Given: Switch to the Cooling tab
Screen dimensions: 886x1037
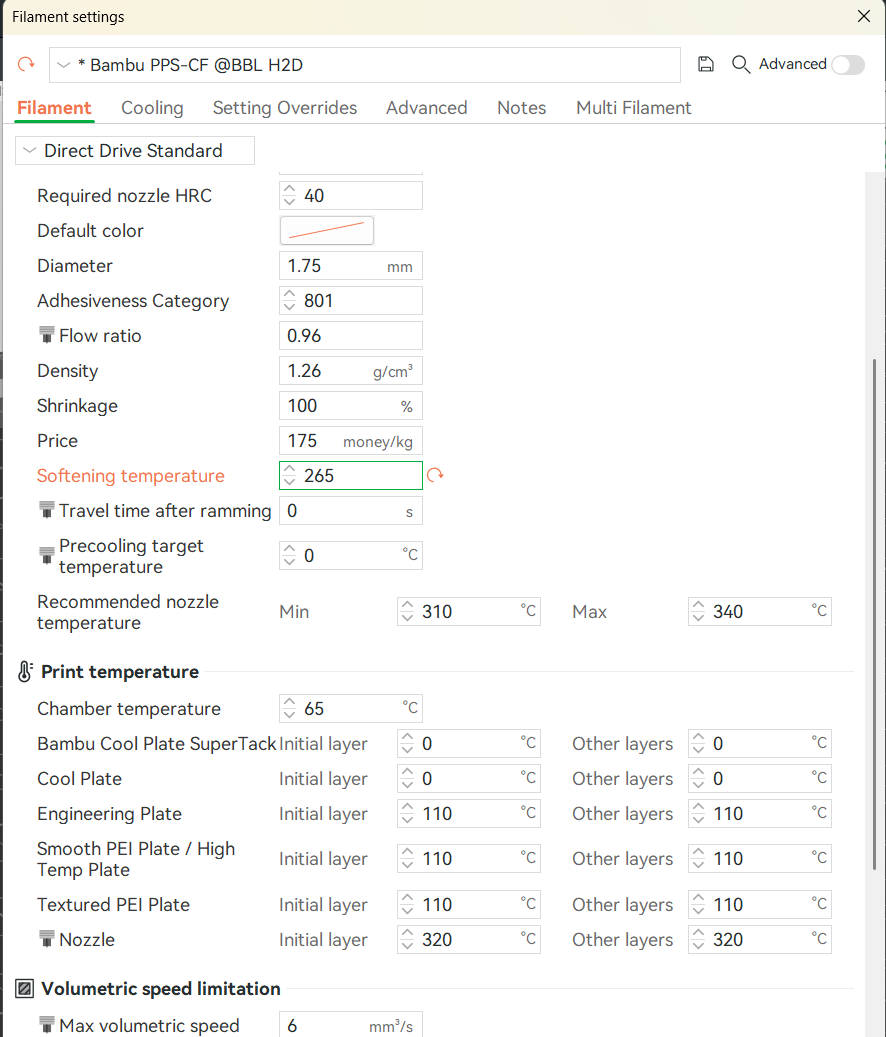Looking at the screenshot, I should tap(152, 108).
